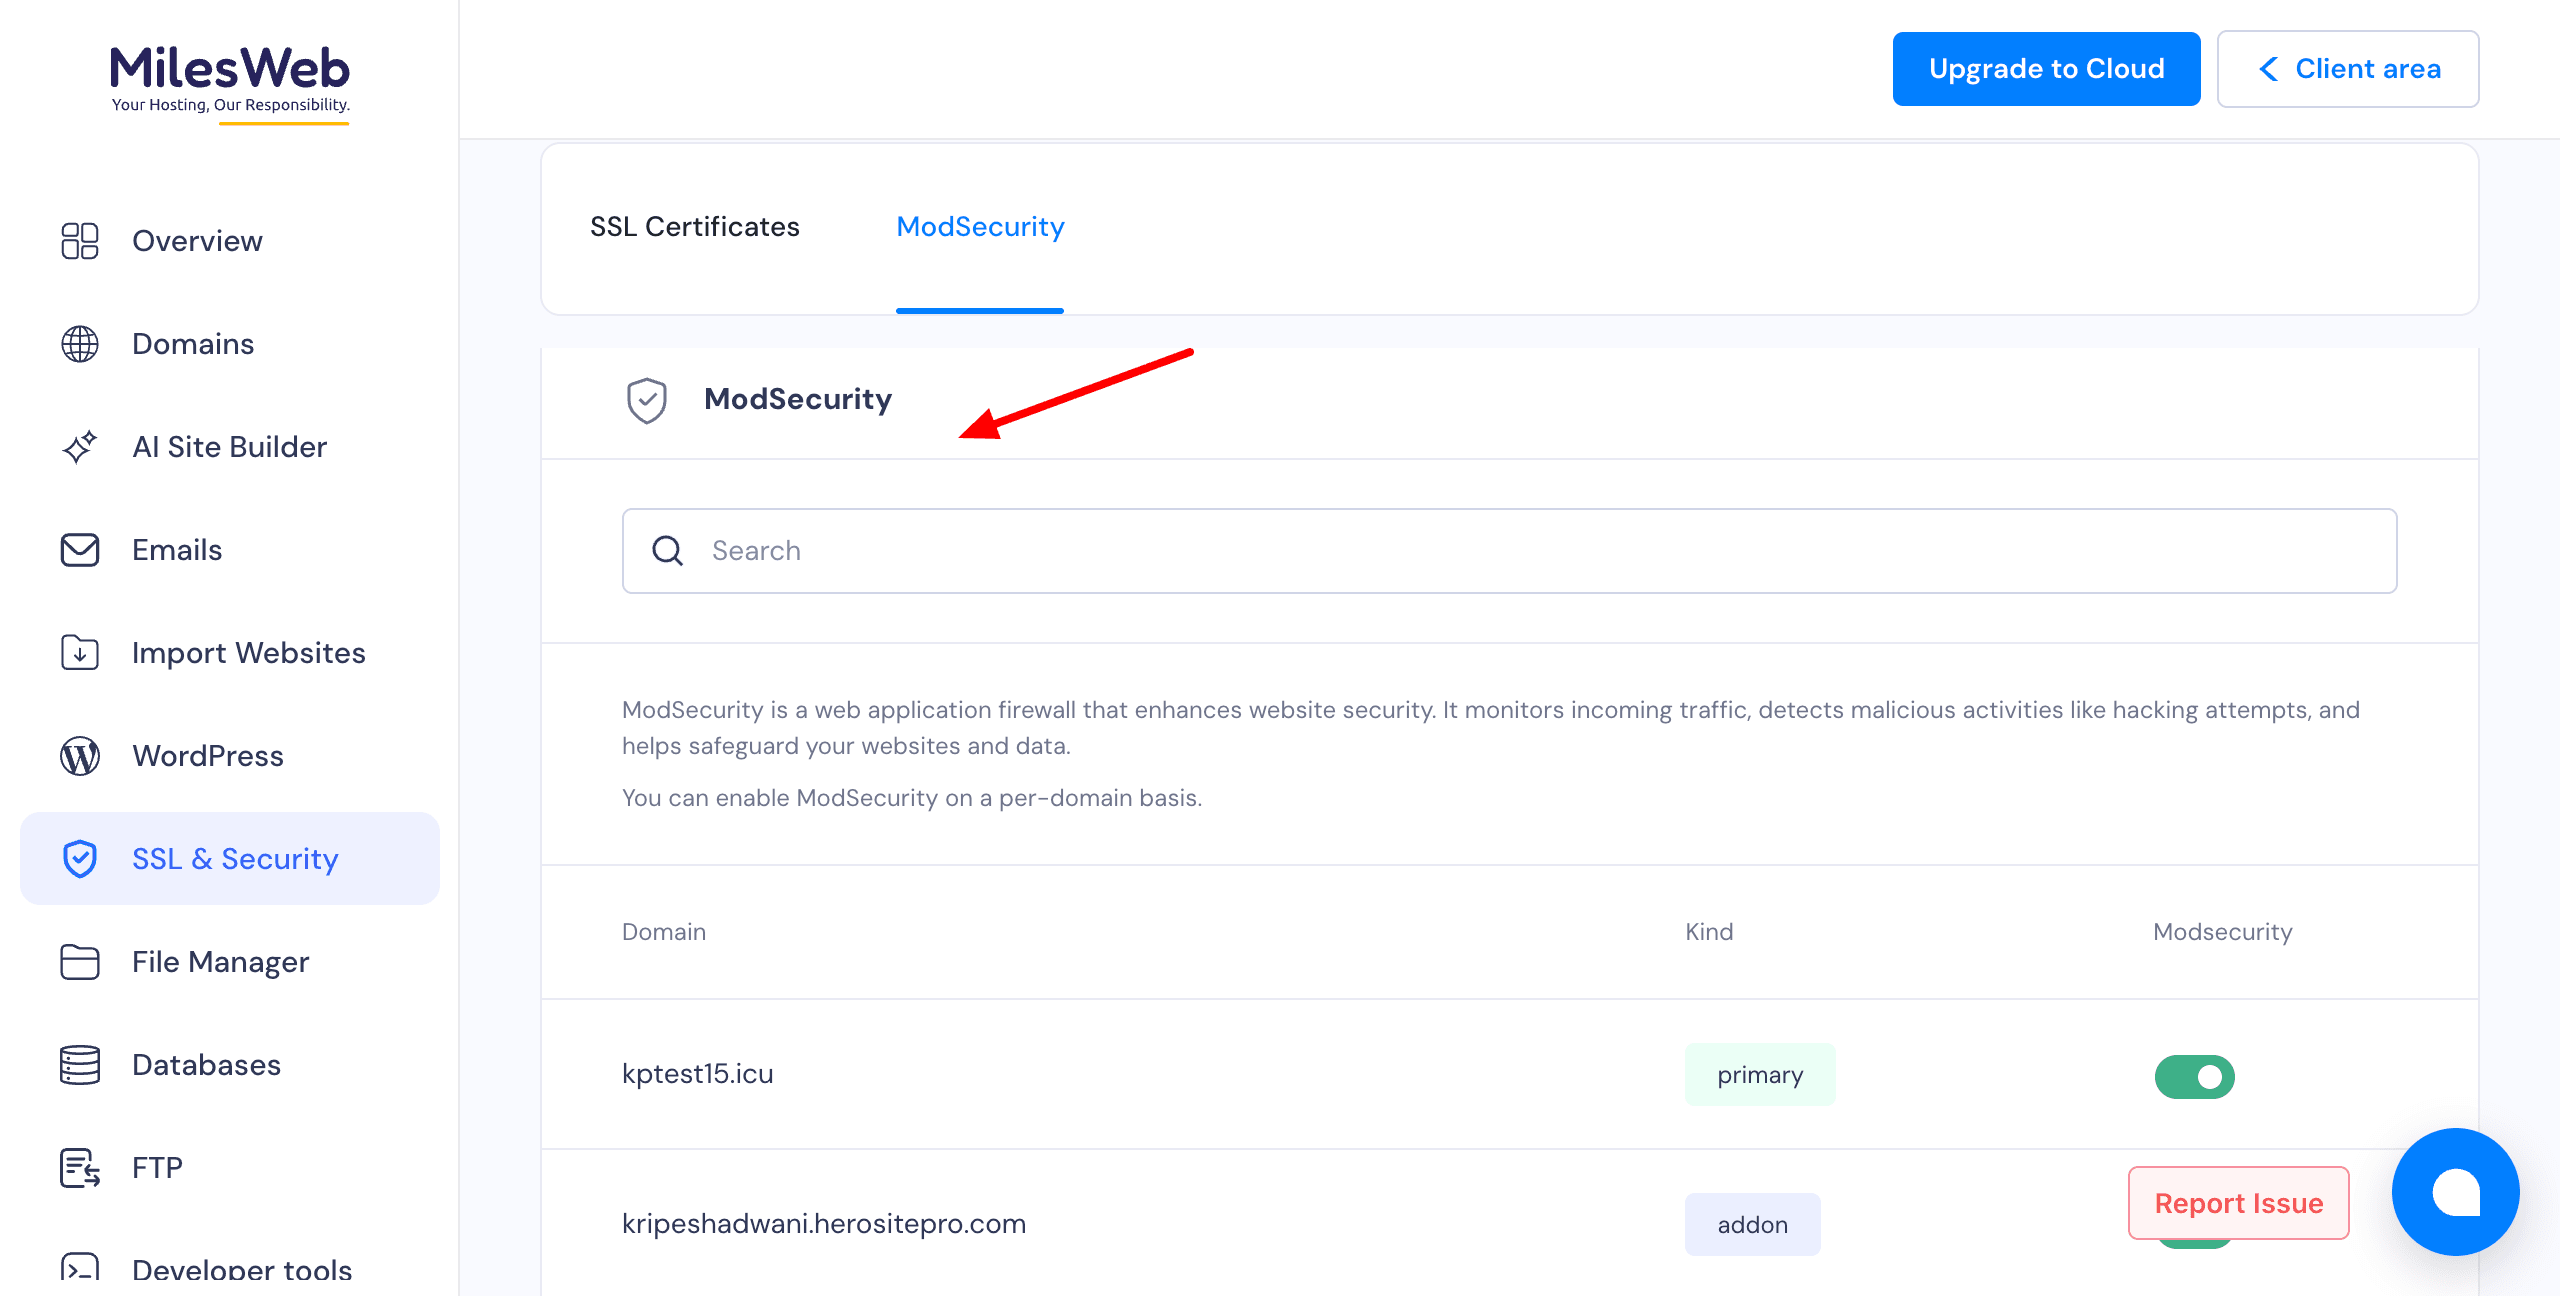The image size is (2560, 1296).
Task: Click the File Manager folder icon
Action: point(80,962)
